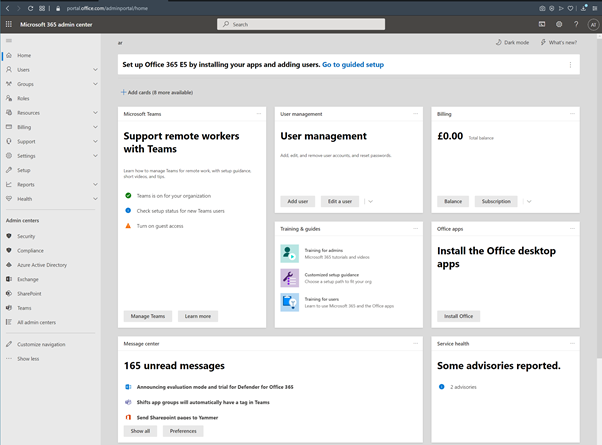The width and height of the screenshot is (602, 445).
Task: Click the SharePoint icon in admin centers
Action: 9,293
